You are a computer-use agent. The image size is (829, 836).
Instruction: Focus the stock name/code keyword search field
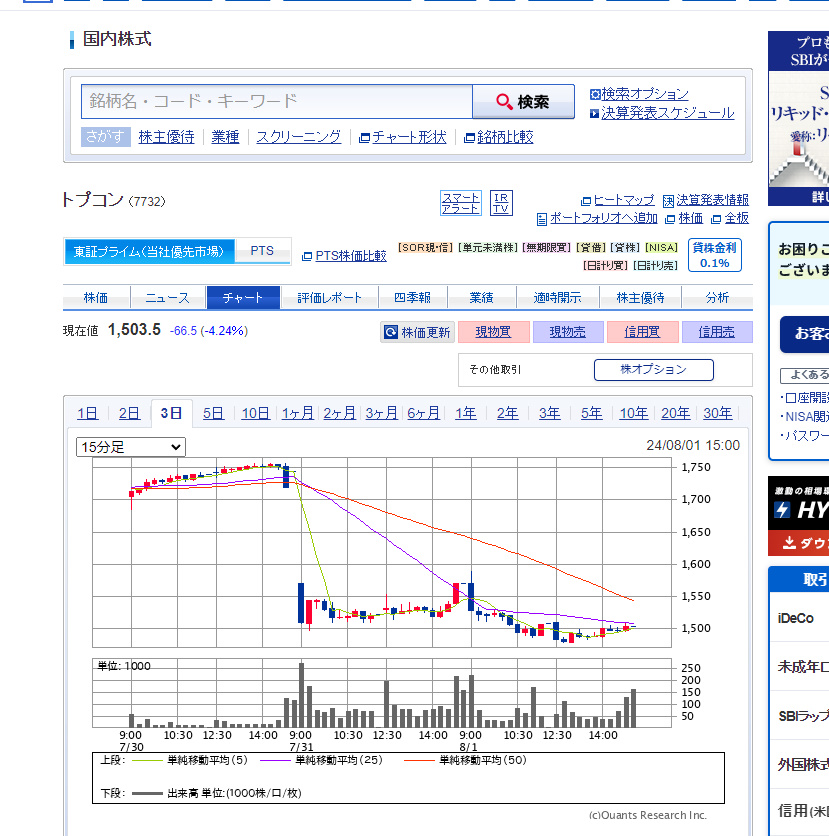(277, 101)
